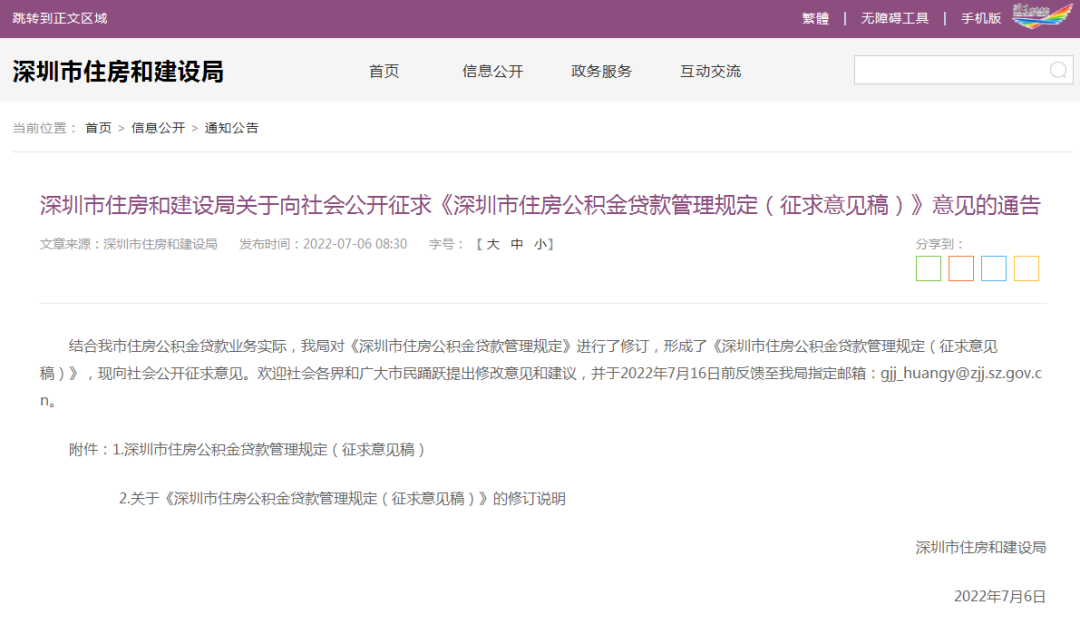Click 深圳市住房和建设局 site title
The height and width of the screenshot is (624, 1080).
118,71
